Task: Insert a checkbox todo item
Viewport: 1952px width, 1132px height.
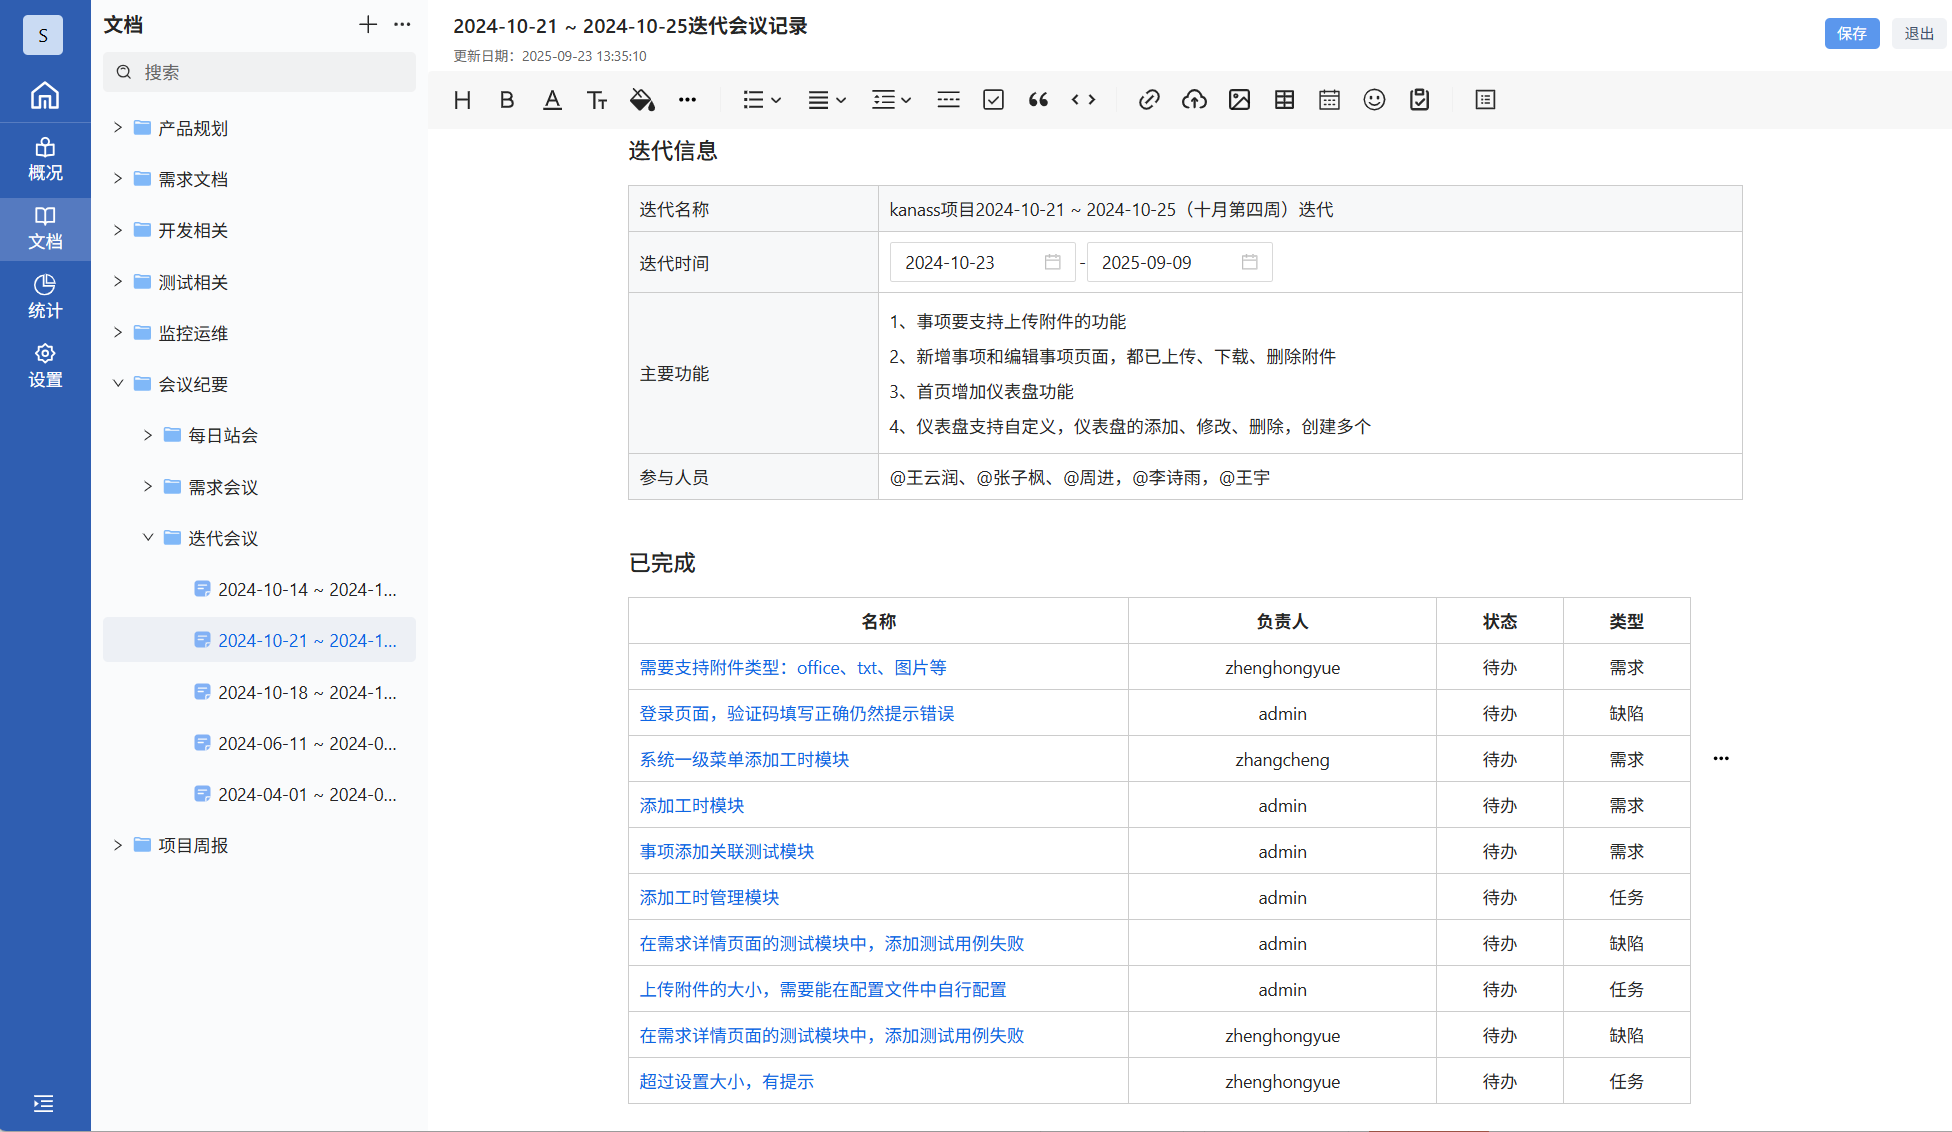Action: (993, 100)
